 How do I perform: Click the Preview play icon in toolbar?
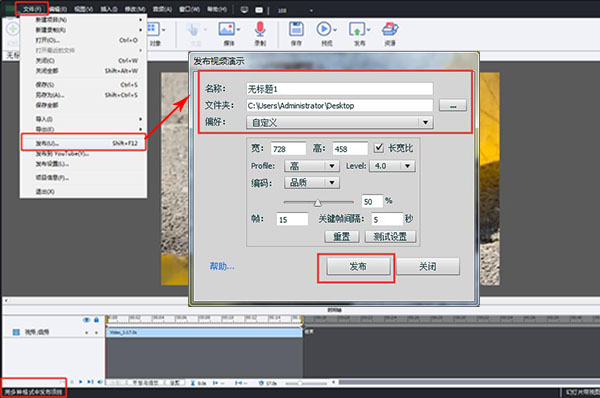coord(324,29)
